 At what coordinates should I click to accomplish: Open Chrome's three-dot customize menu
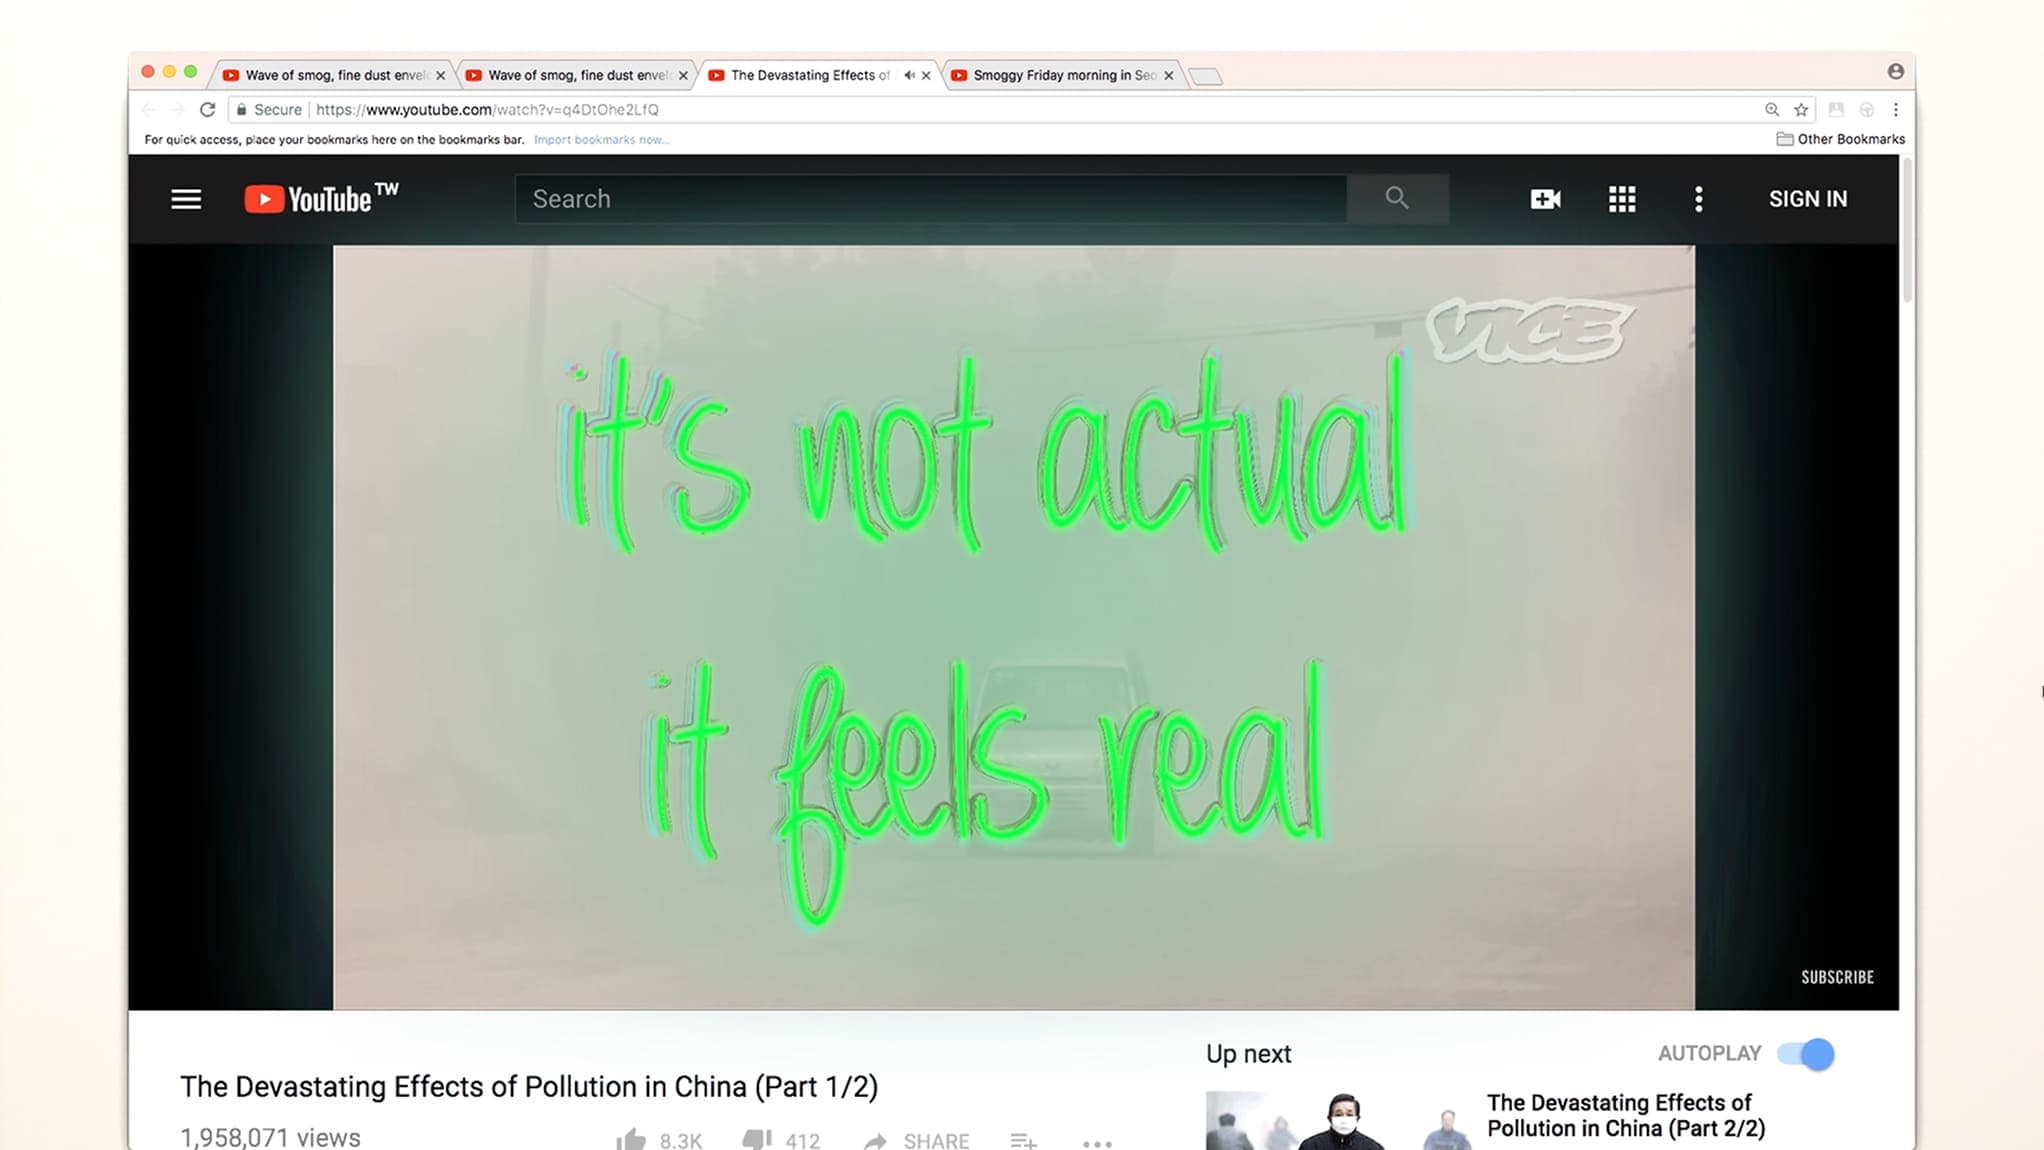(1895, 110)
